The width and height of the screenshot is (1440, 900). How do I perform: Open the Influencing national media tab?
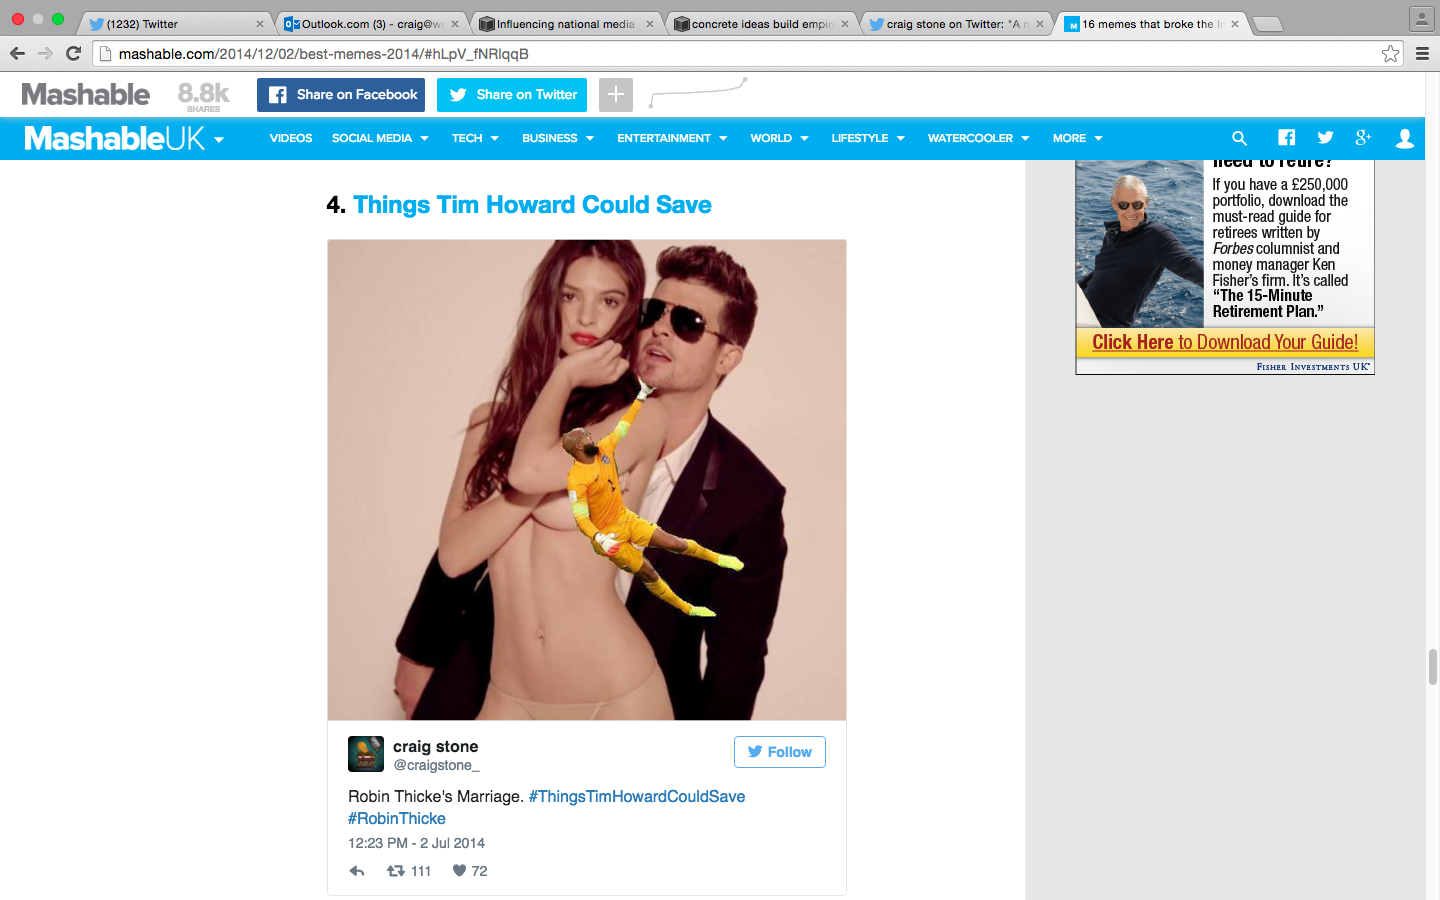click(566, 24)
